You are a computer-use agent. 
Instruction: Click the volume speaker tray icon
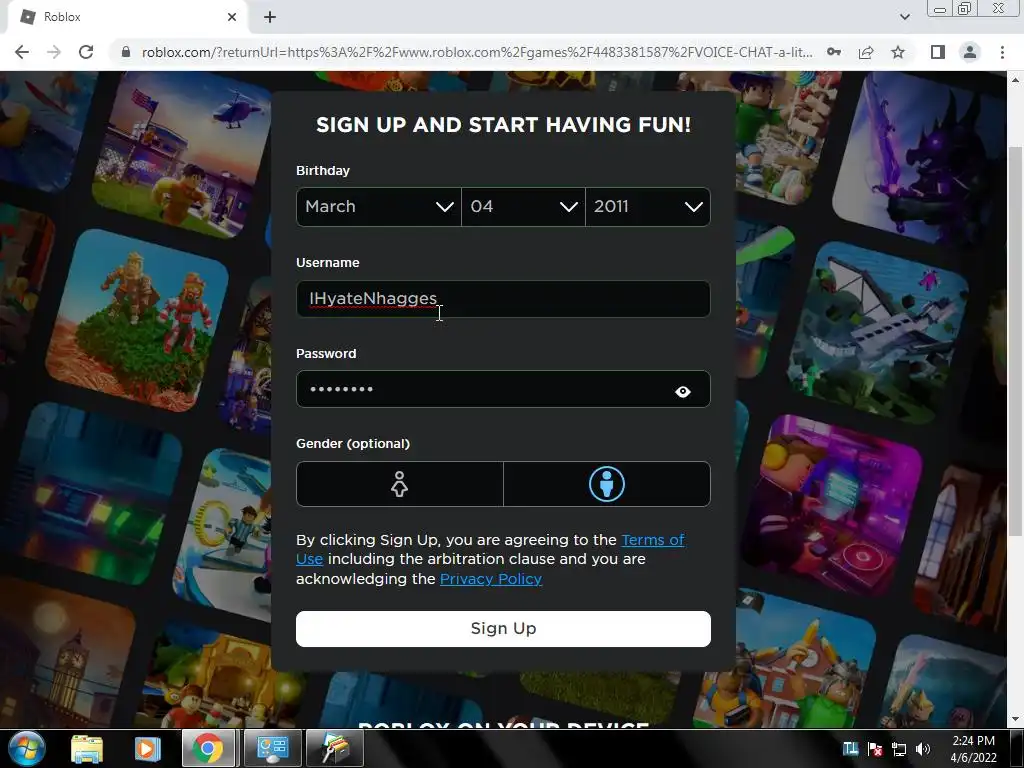point(922,749)
